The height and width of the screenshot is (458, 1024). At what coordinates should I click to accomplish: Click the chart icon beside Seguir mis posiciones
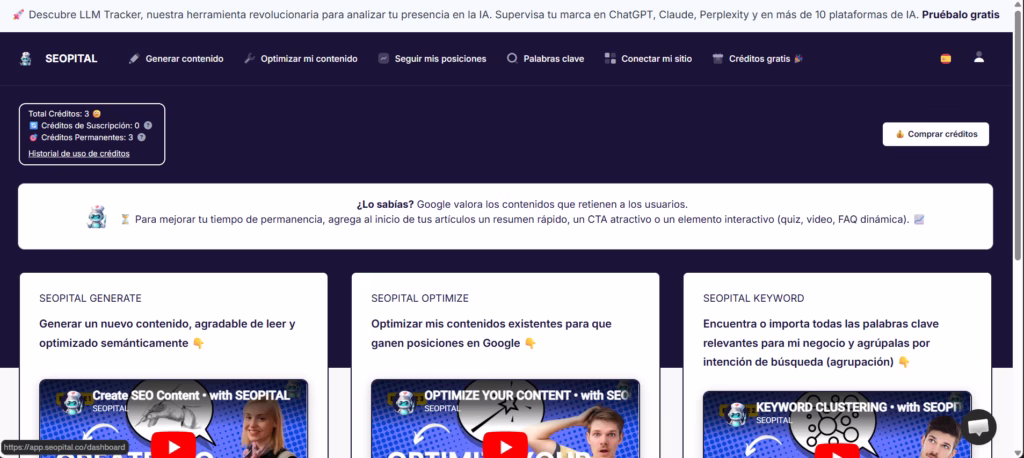pyautogui.click(x=383, y=59)
